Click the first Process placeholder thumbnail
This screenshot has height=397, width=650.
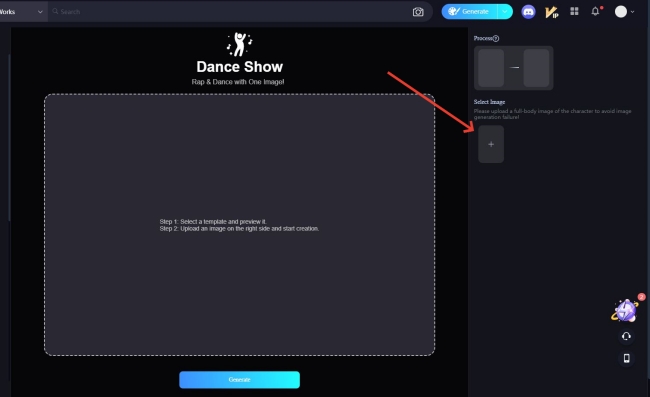pyautogui.click(x=491, y=68)
